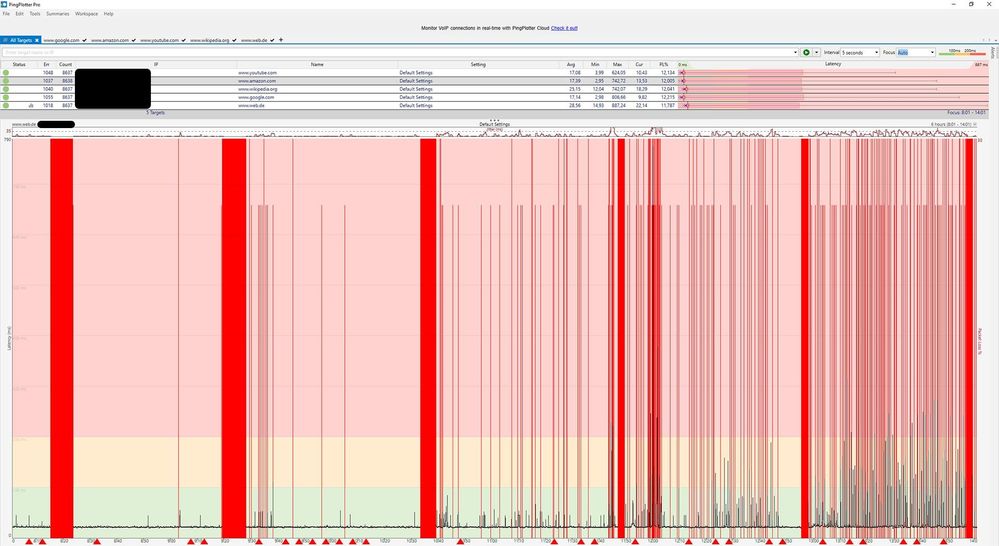
Task: Sort by the PL% column header
Action: (x=663, y=64)
